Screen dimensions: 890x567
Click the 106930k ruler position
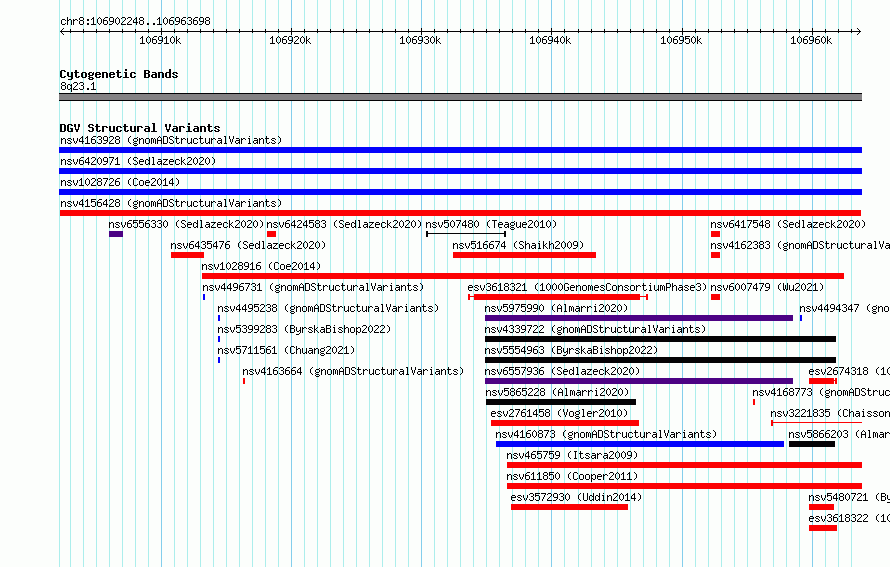coord(421,40)
